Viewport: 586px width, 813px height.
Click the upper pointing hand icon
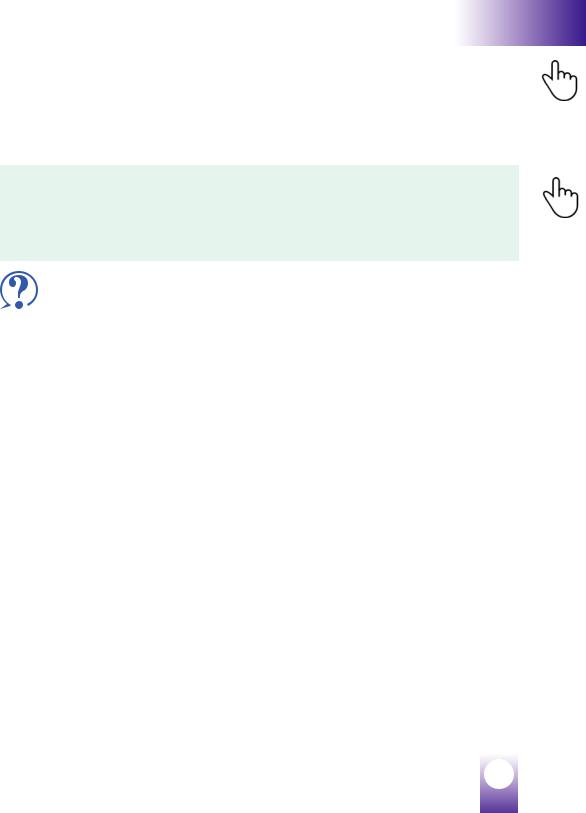[x=560, y=80]
